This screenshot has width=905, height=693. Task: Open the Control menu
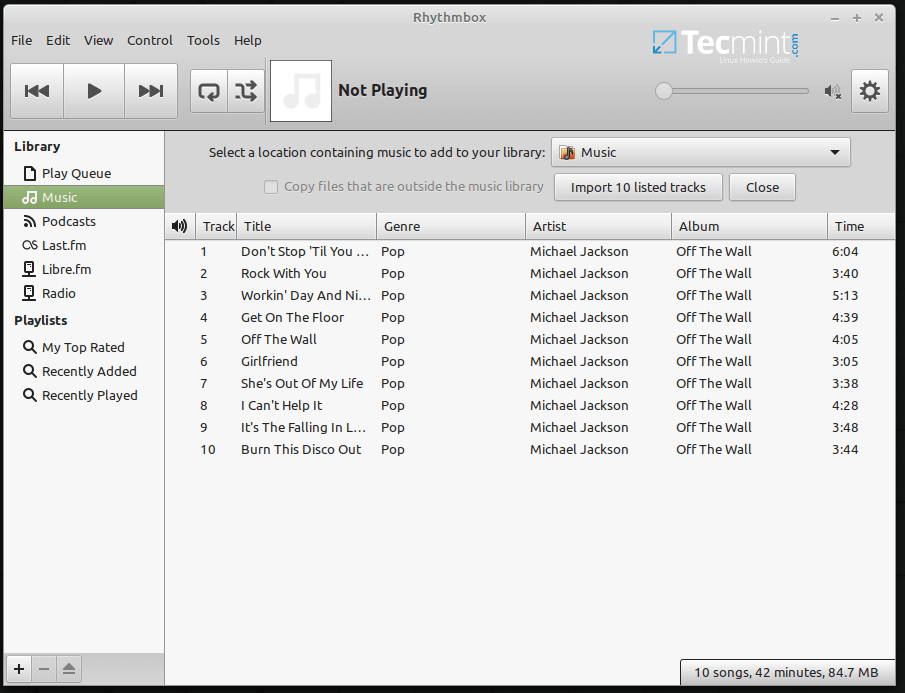point(149,40)
